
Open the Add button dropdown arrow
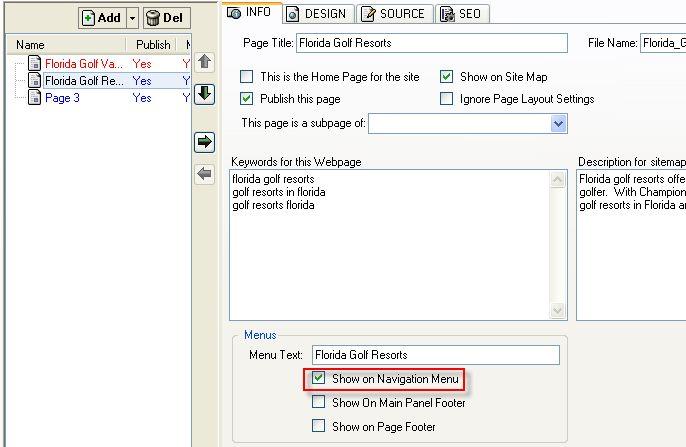[132, 18]
